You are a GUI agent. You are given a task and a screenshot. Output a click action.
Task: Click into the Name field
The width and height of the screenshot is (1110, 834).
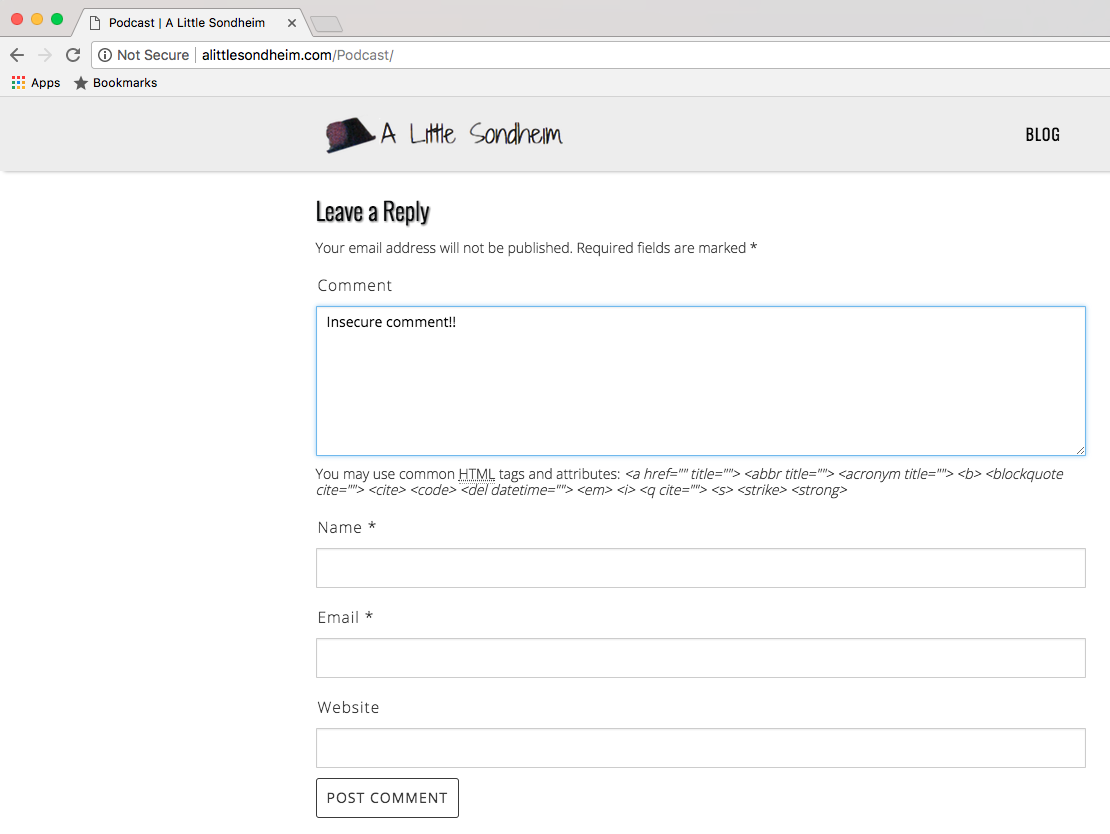(x=700, y=568)
